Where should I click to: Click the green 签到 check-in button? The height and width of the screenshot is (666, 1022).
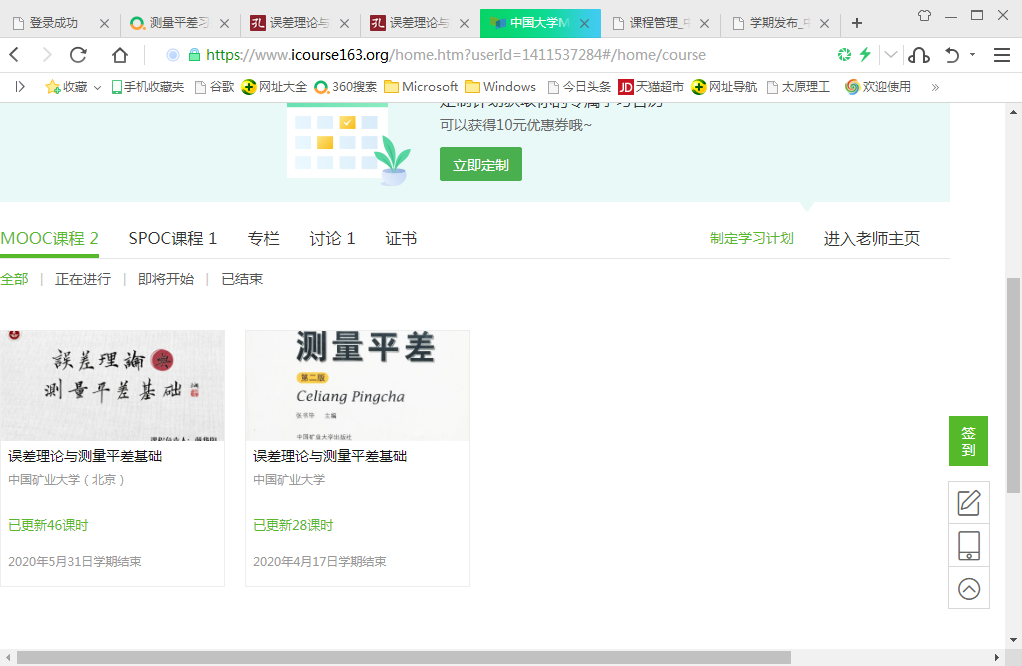[x=968, y=441]
